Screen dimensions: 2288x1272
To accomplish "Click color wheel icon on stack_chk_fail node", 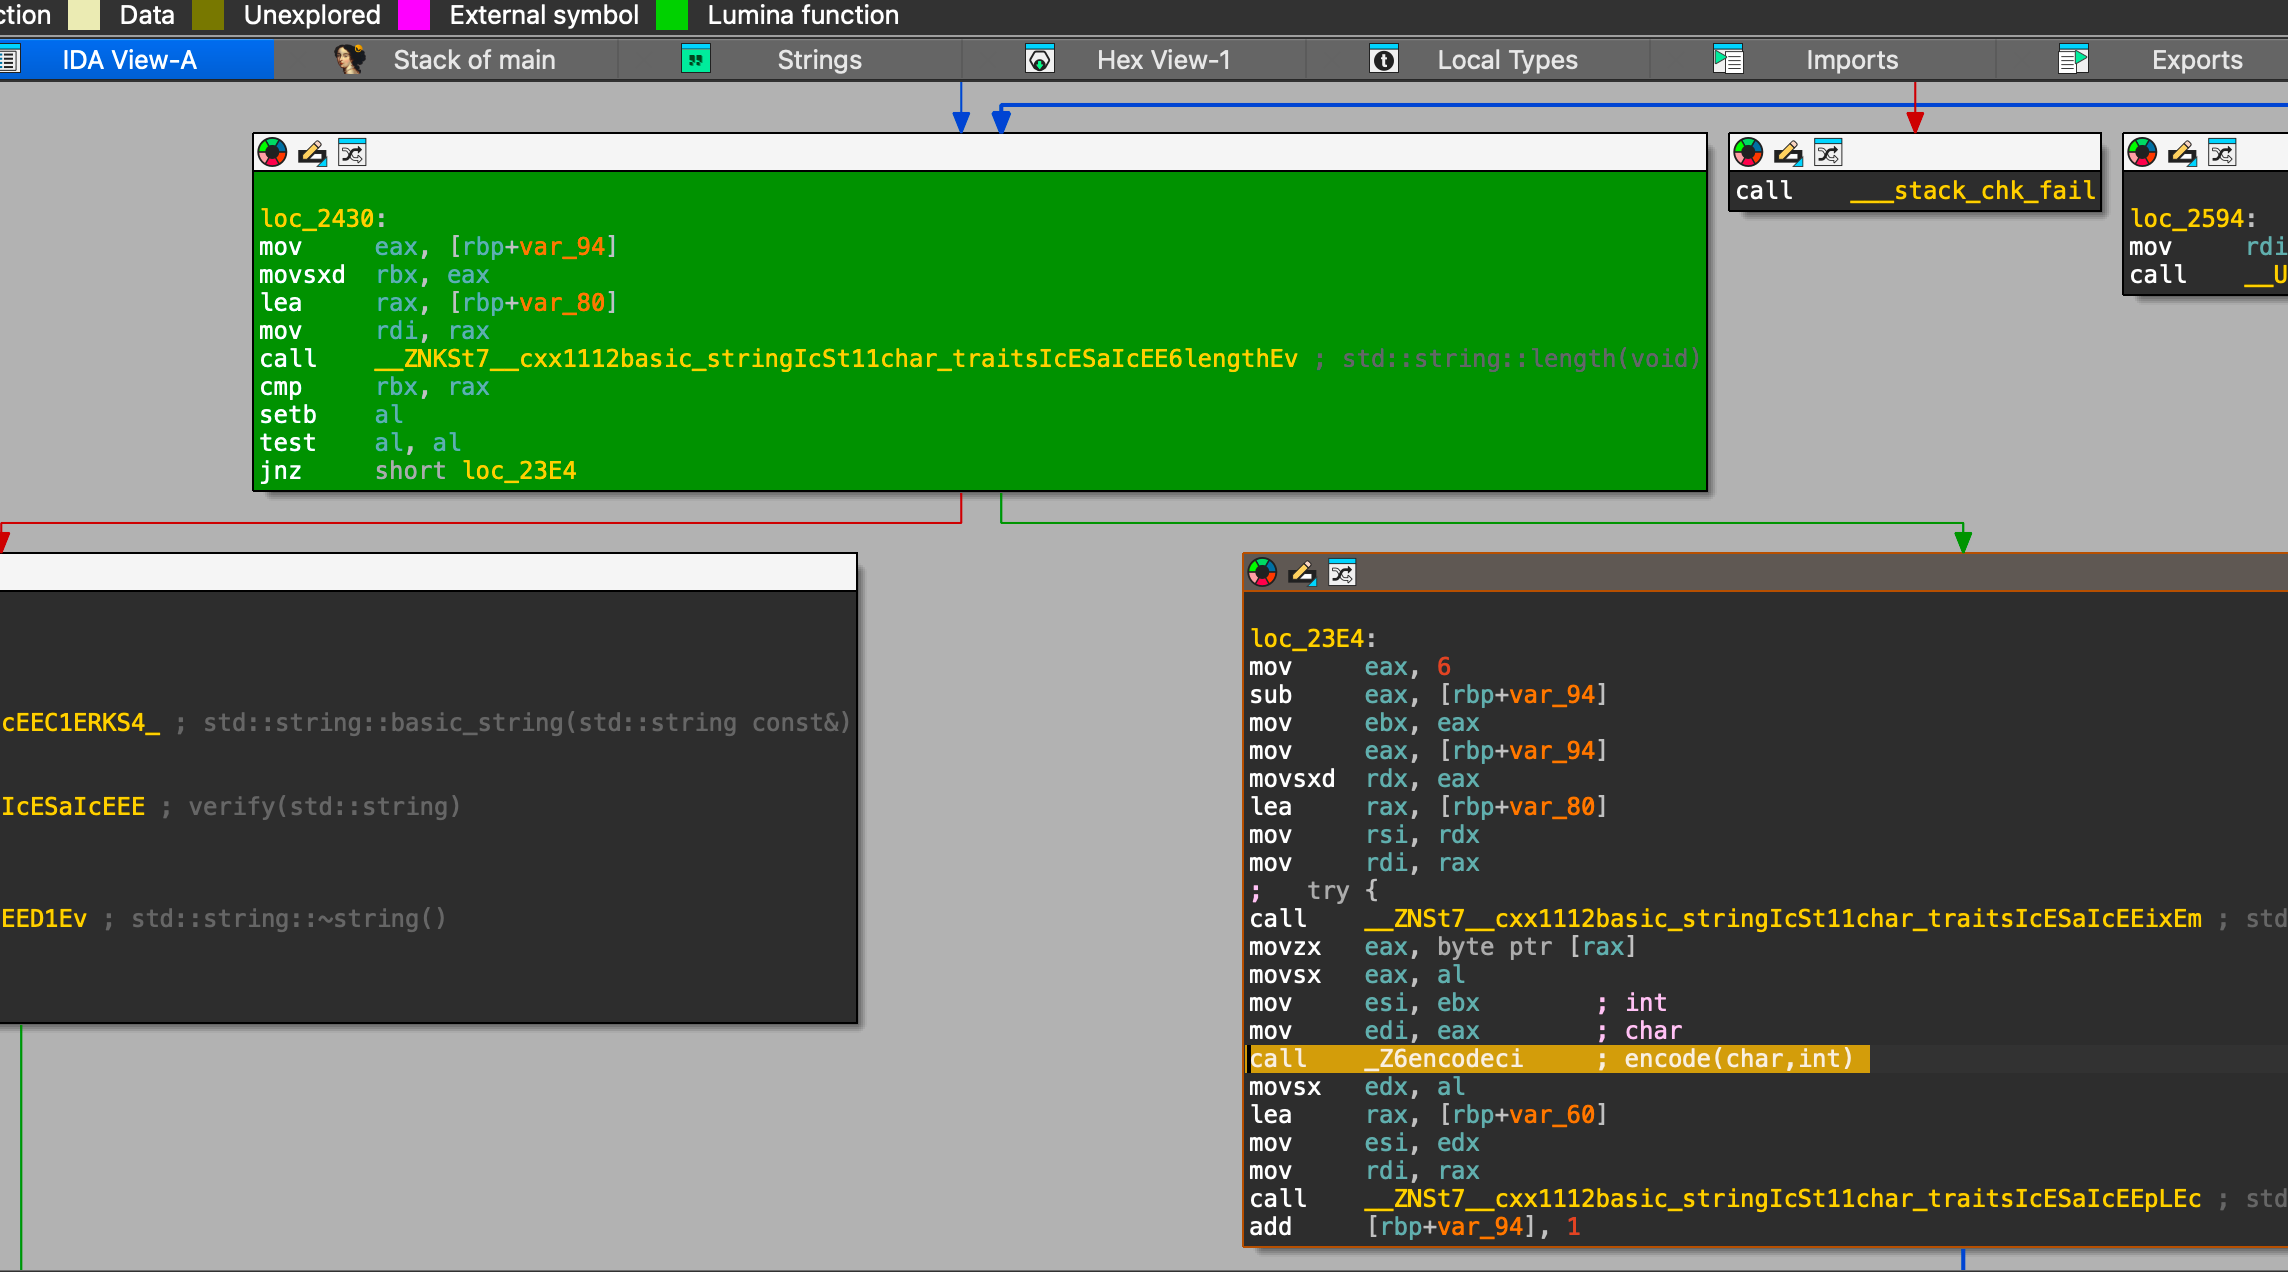I will point(1748,153).
